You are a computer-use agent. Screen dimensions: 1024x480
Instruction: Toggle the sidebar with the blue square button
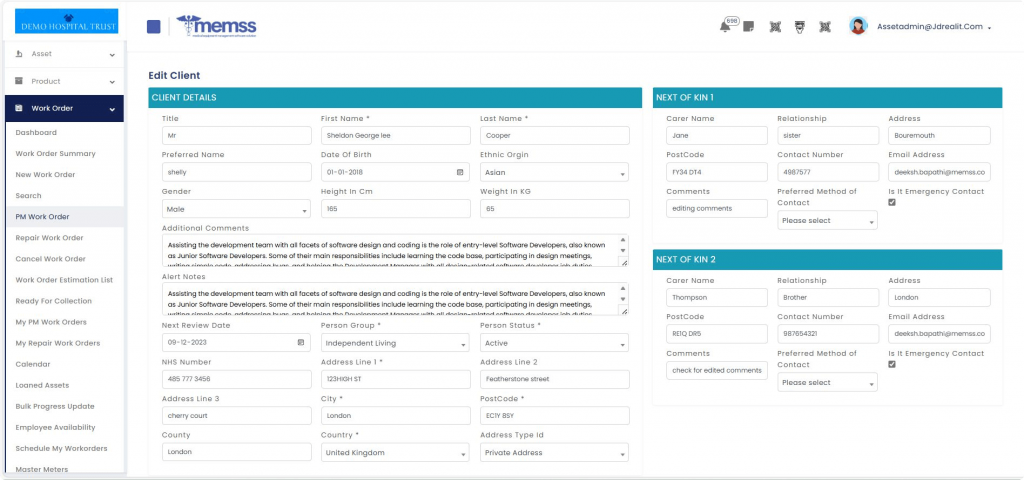point(153,27)
